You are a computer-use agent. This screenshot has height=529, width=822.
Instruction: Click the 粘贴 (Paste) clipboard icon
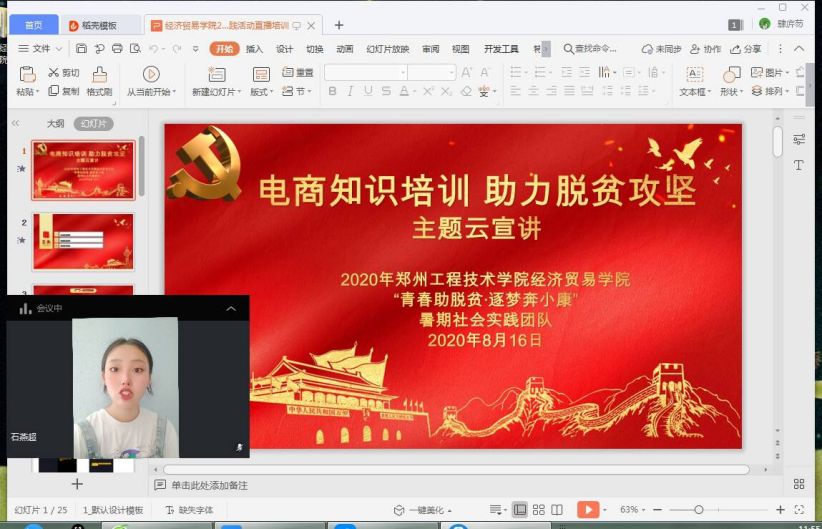coord(27,74)
